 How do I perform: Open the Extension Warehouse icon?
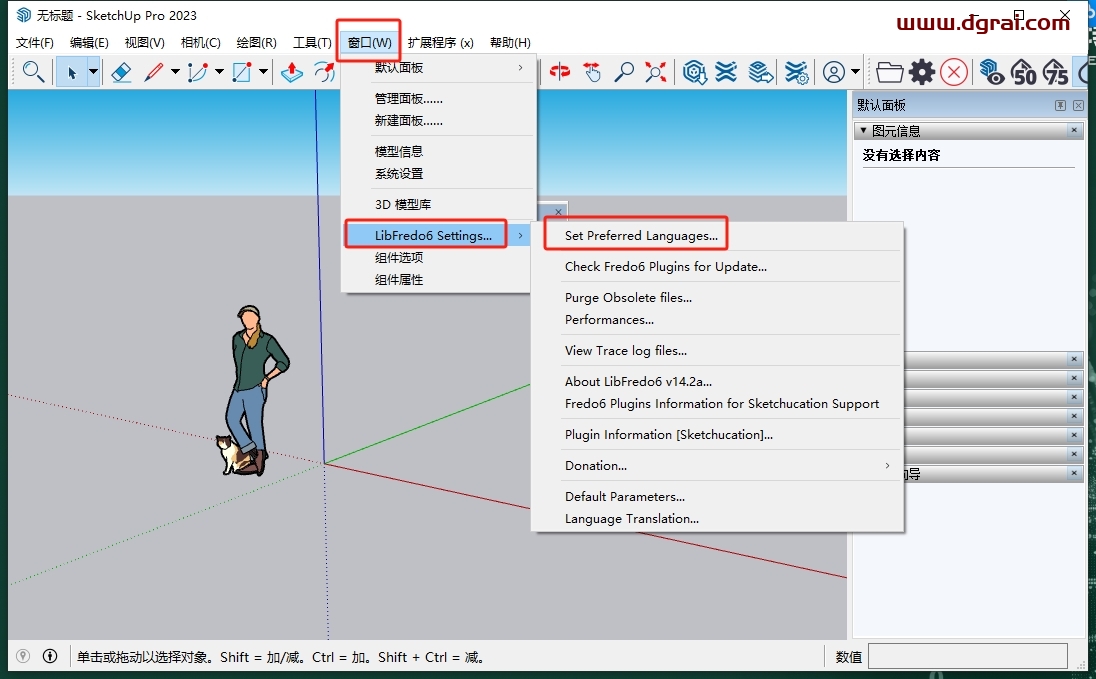click(x=726, y=72)
